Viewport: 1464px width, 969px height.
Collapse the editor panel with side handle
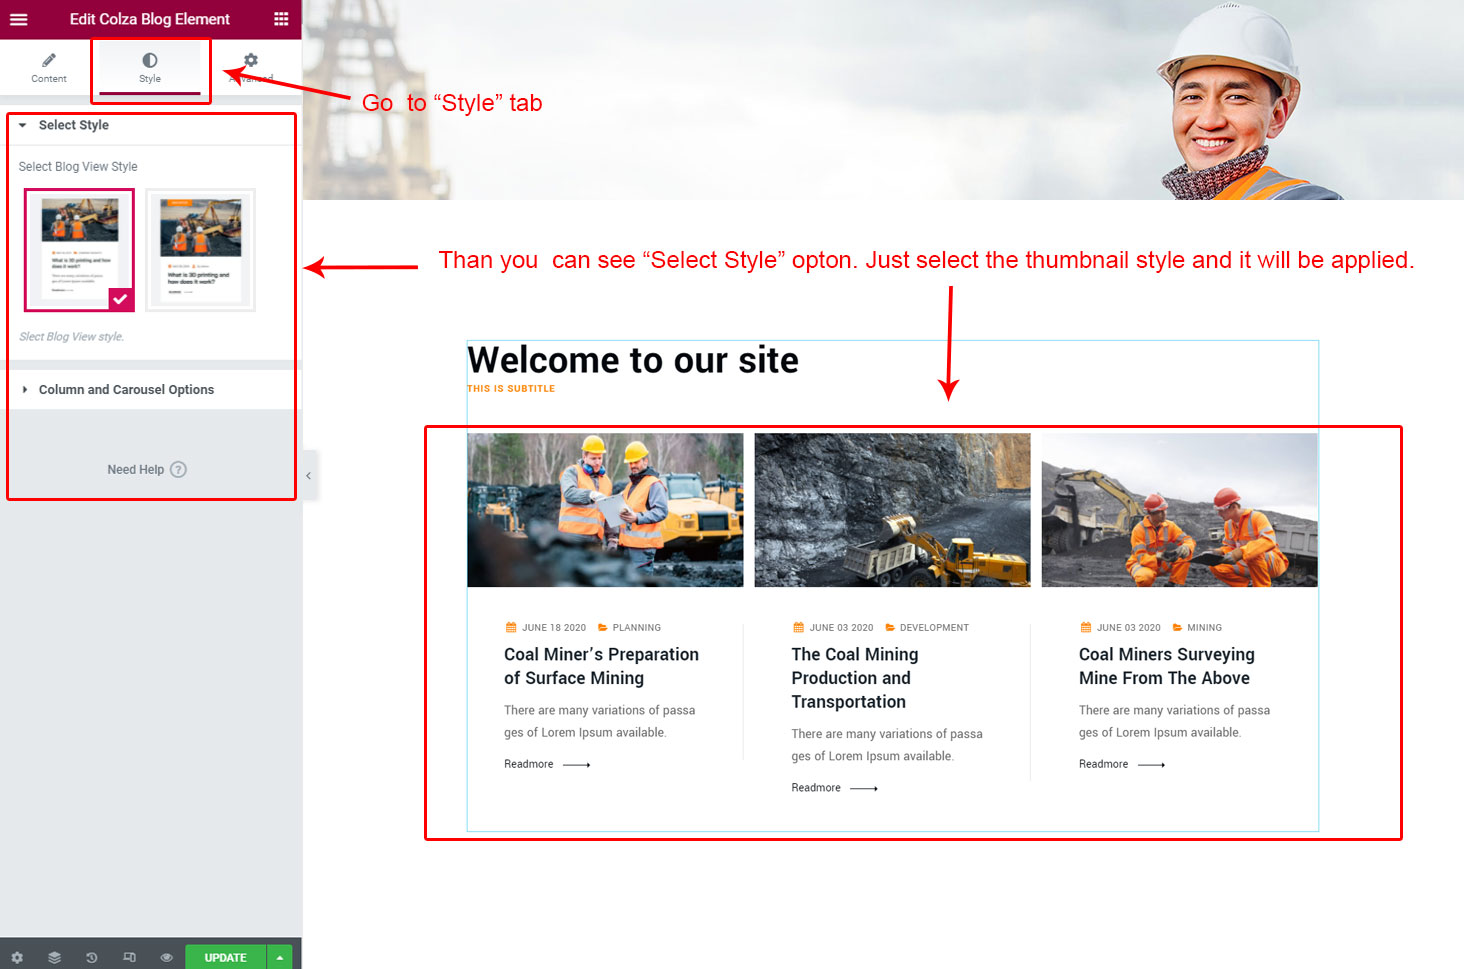(x=309, y=476)
